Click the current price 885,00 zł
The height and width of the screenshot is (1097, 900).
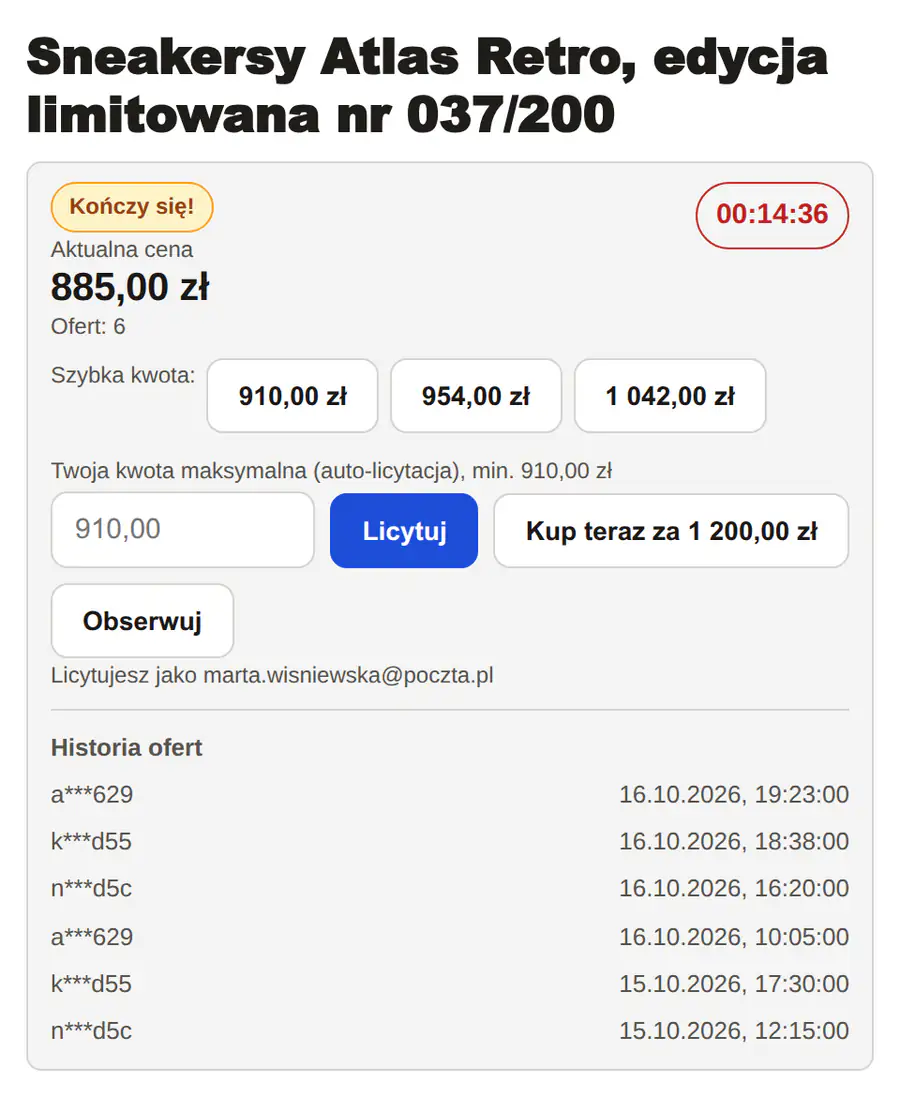point(130,287)
